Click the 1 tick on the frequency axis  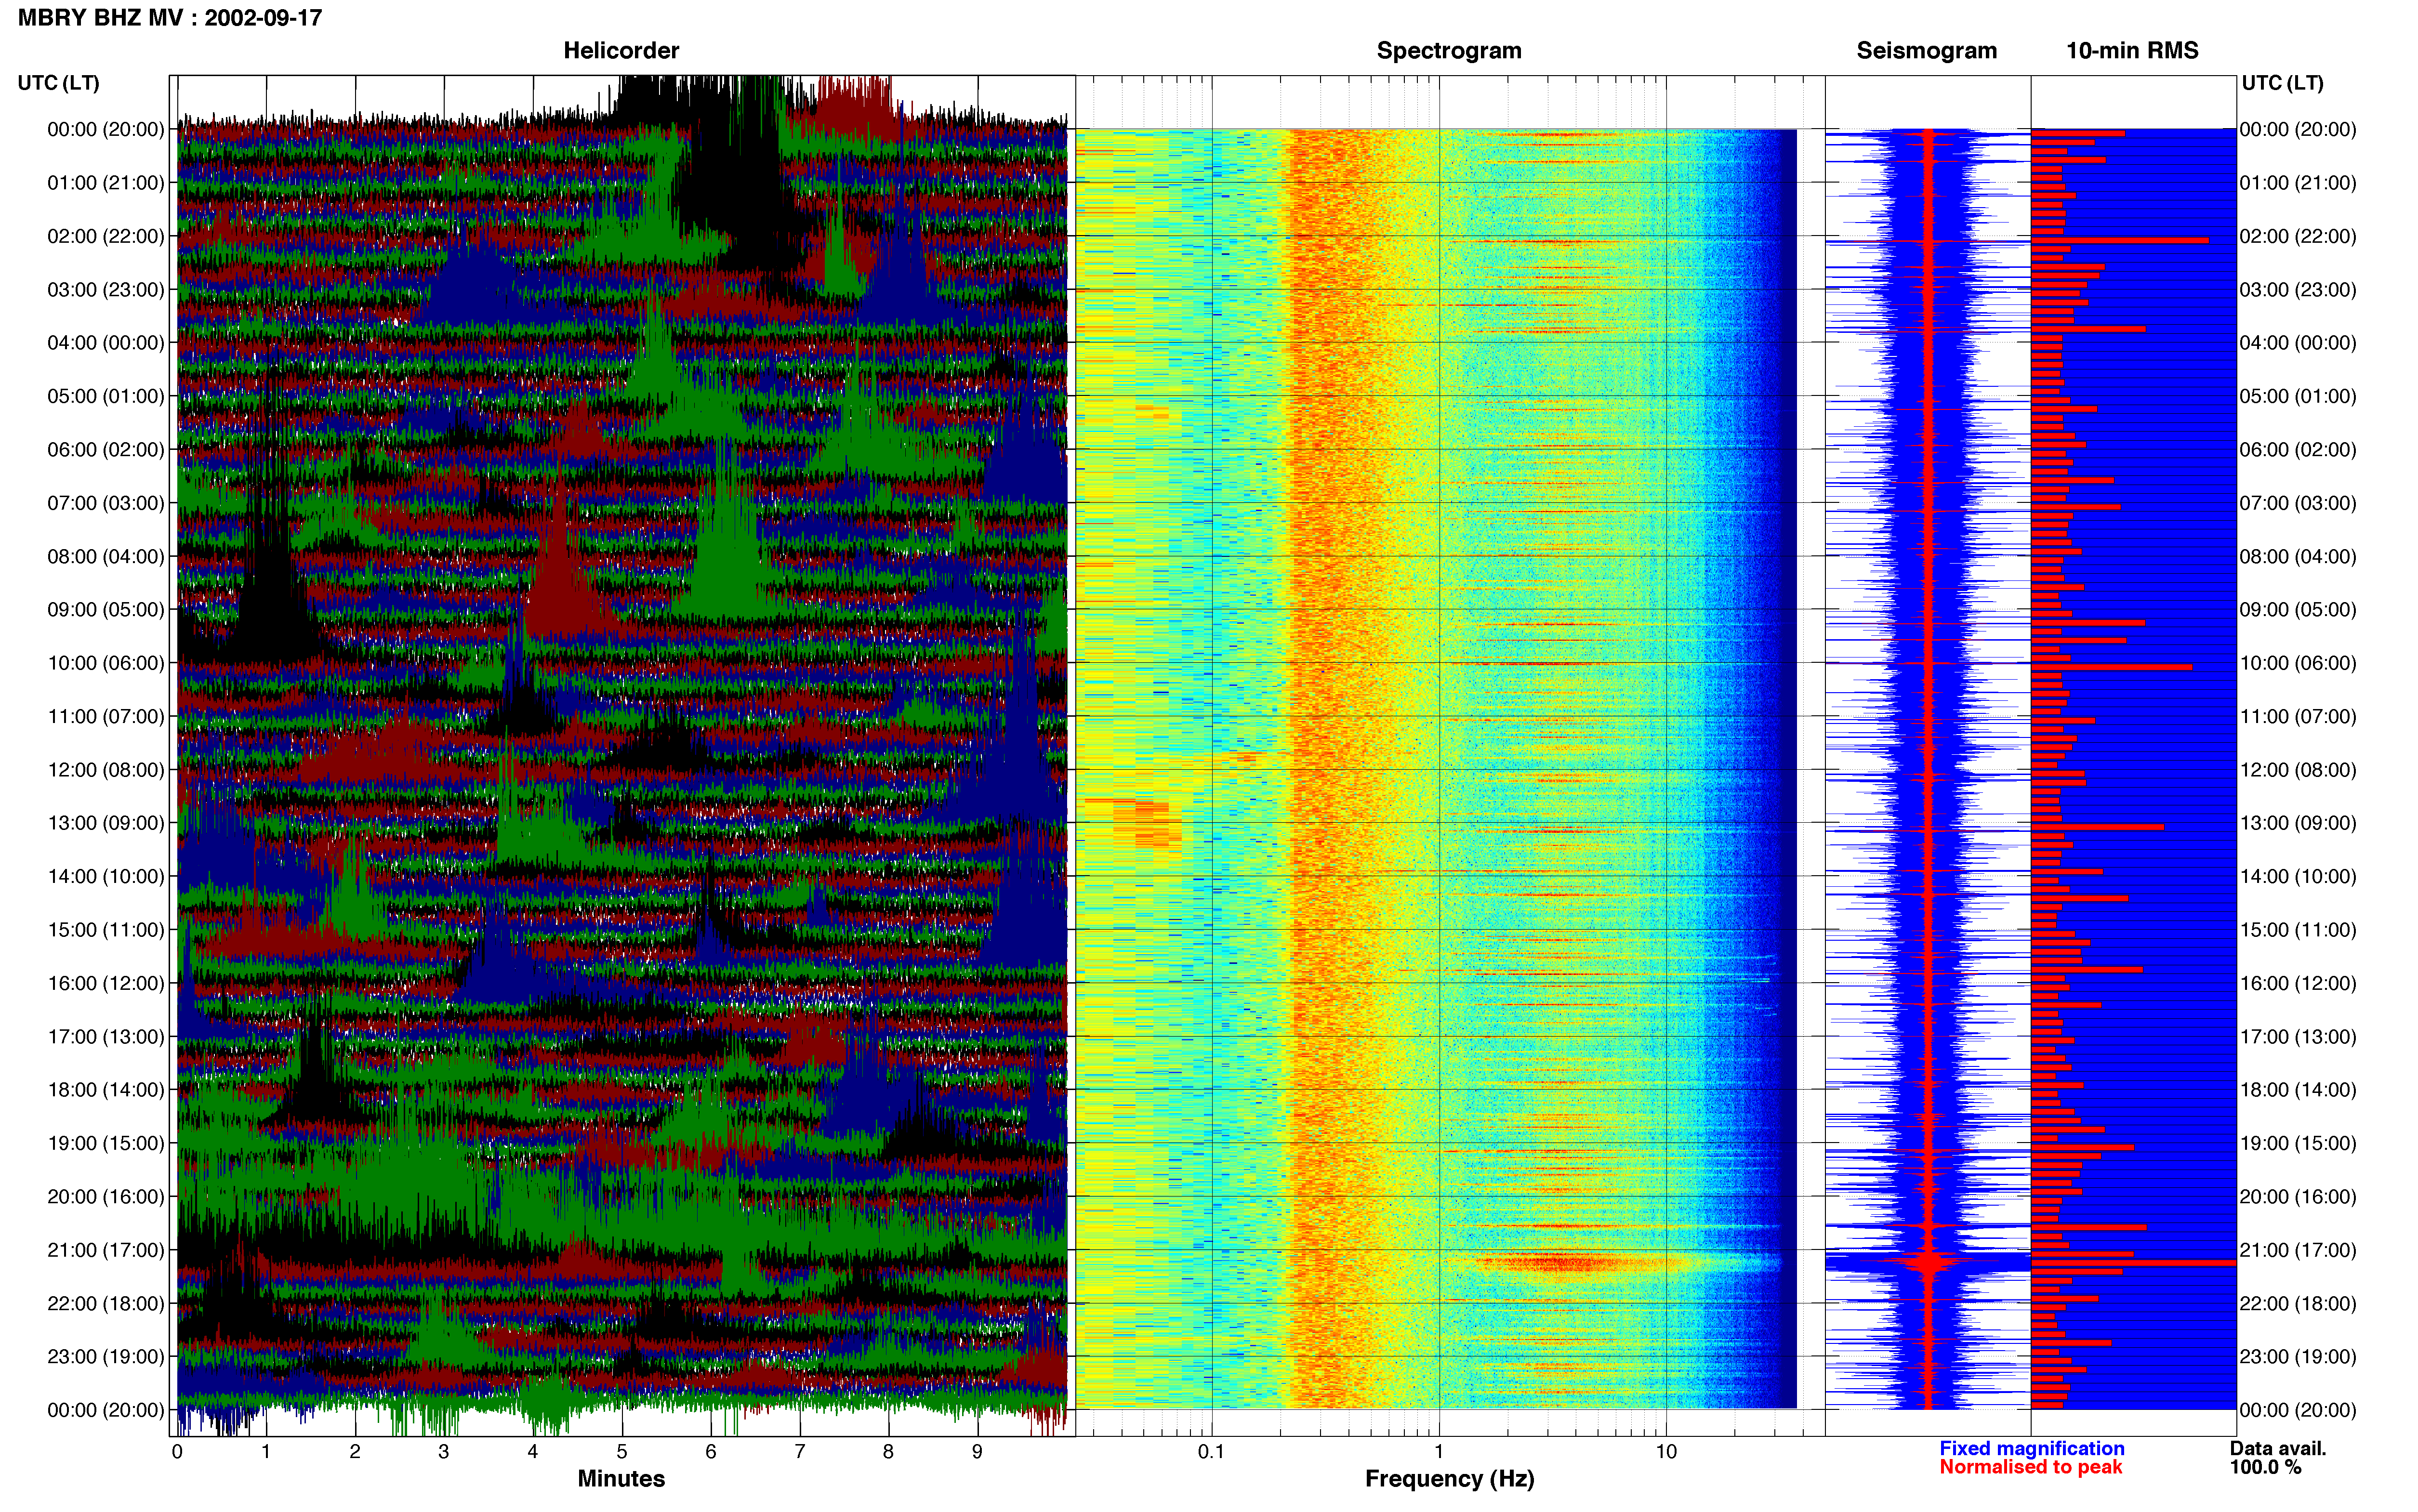click(1439, 1451)
